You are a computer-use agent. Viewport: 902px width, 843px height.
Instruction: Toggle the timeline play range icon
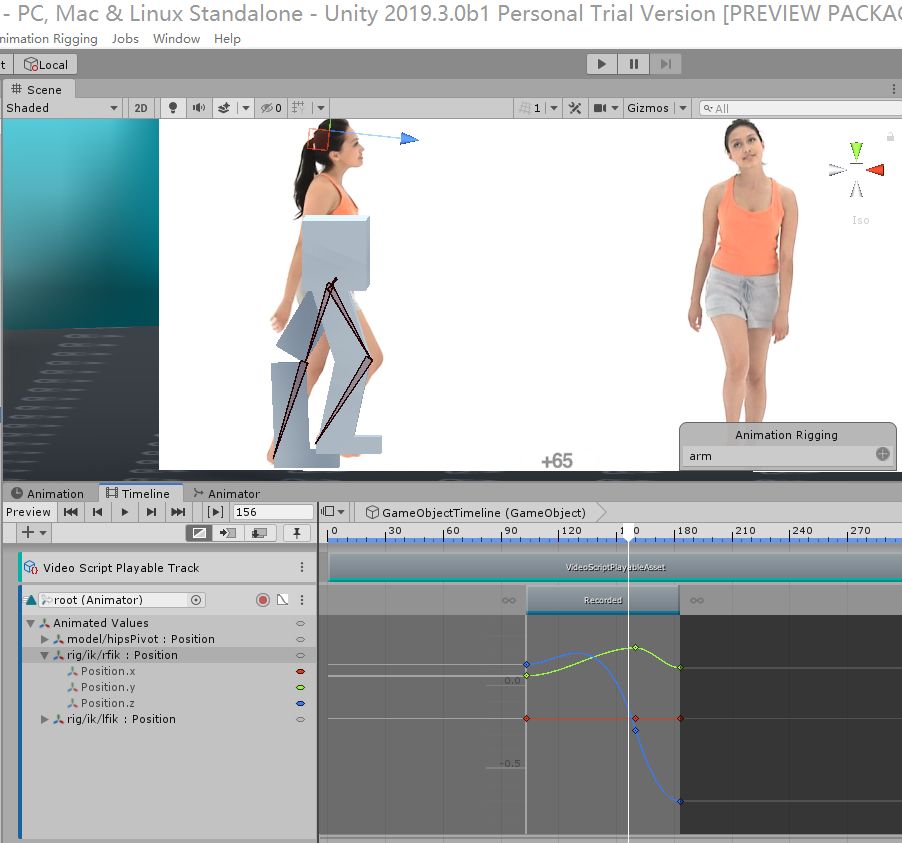tap(215, 512)
